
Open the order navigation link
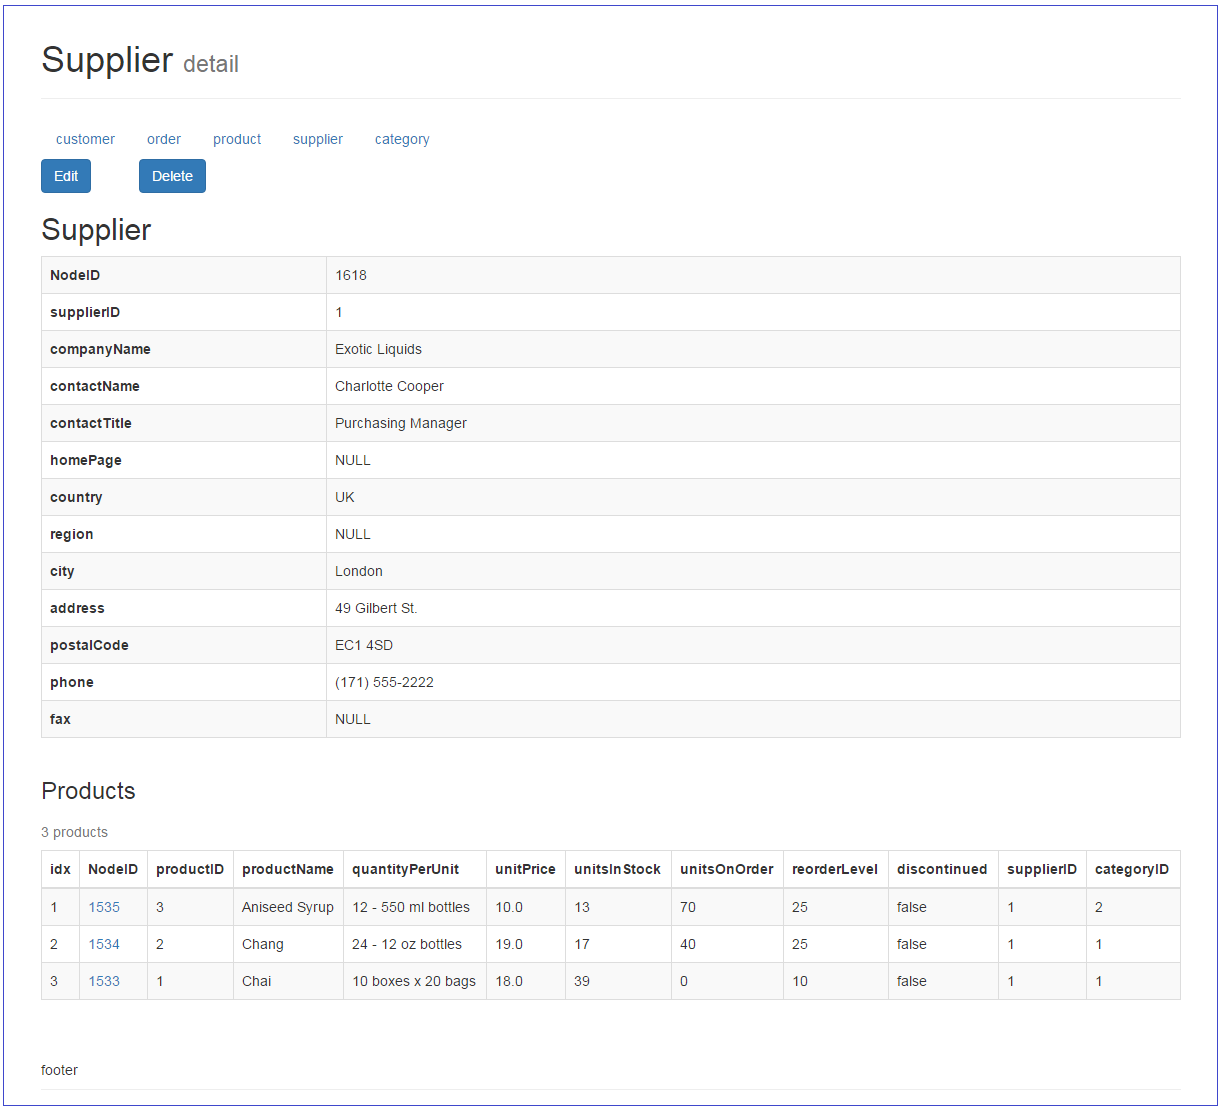(x=163, y=139)
